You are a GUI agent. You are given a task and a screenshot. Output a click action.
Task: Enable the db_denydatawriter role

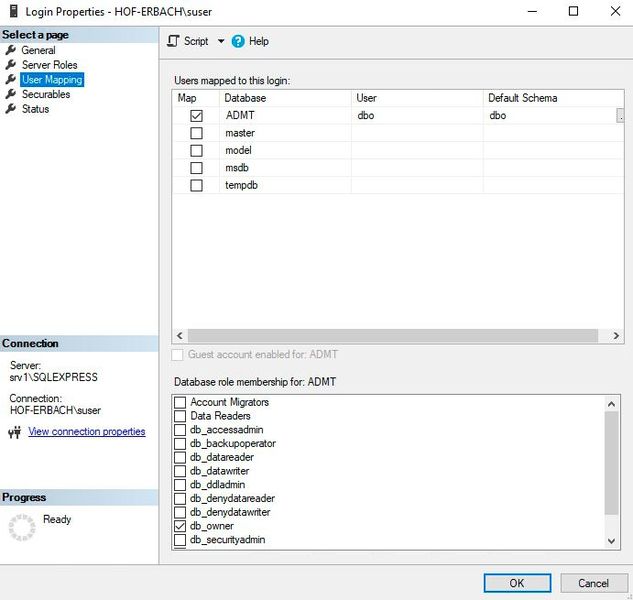point(180,512)
